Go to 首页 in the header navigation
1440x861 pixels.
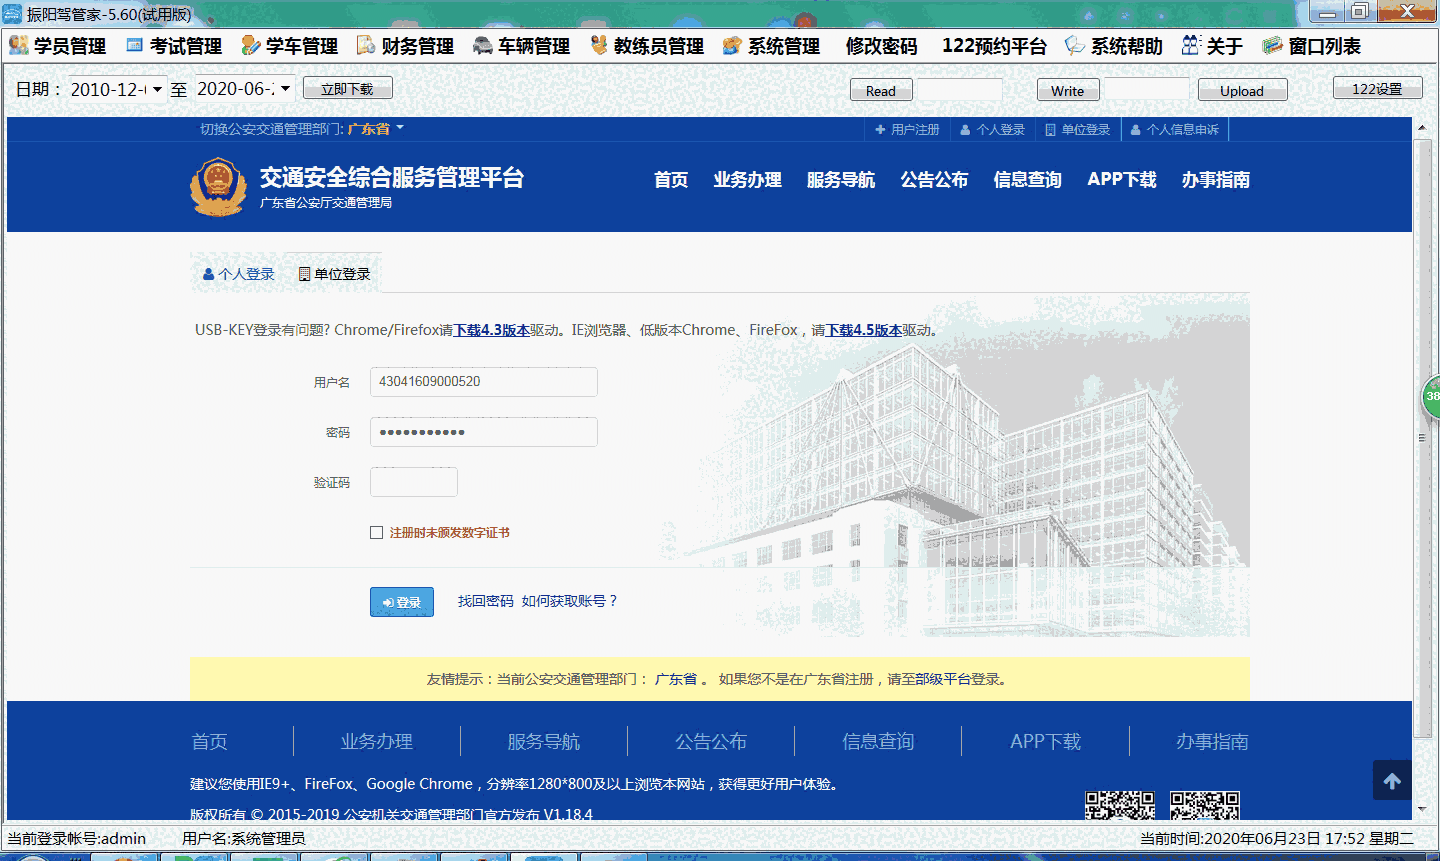point(671,180)
